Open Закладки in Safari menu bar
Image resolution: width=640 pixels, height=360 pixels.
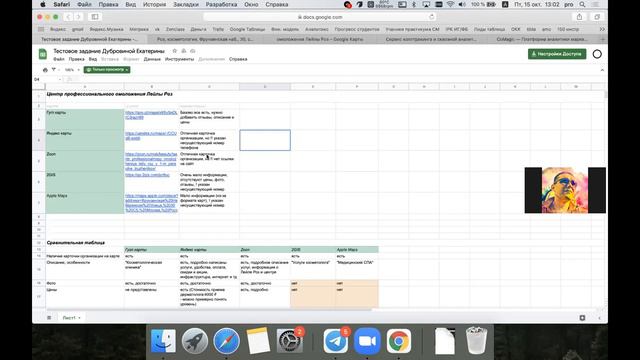186,4
